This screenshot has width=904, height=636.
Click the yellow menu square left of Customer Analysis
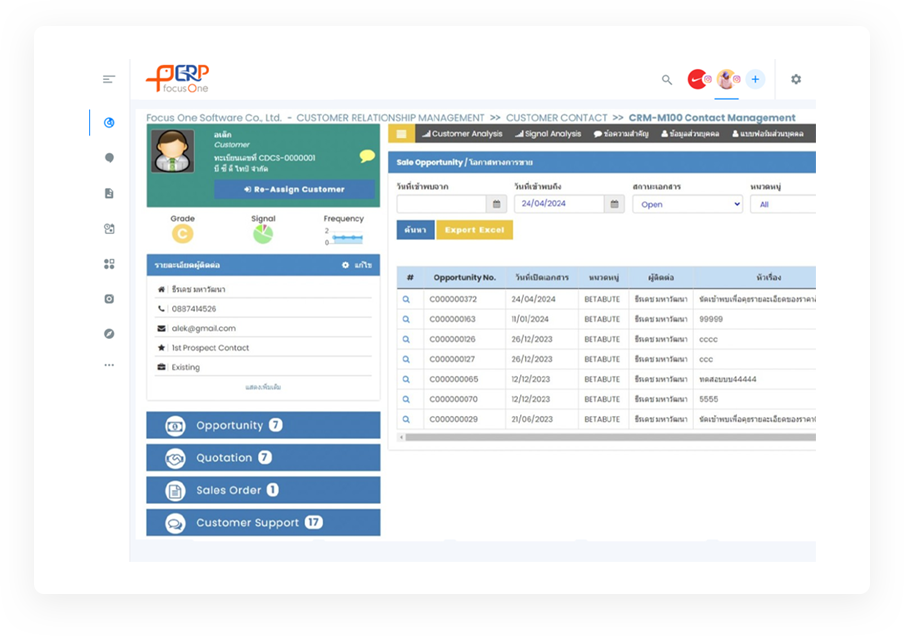click(401, 134)
